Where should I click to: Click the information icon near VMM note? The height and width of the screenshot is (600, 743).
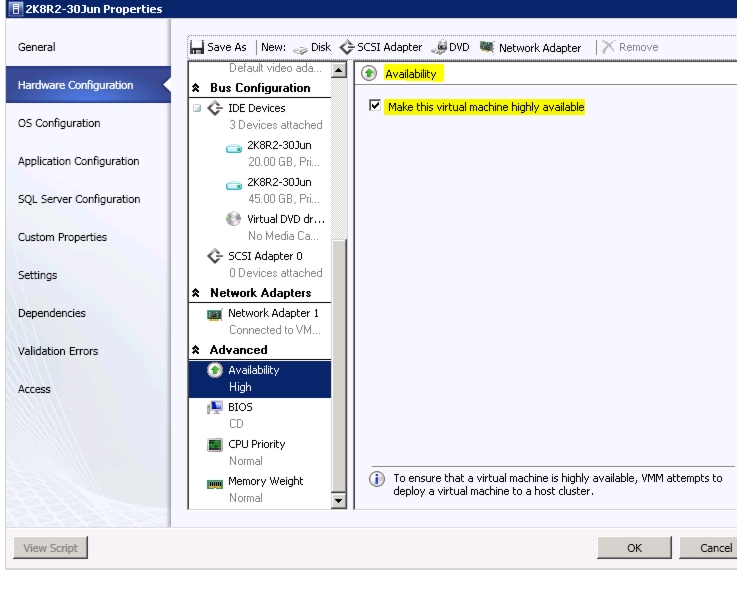tap(377, 479)
